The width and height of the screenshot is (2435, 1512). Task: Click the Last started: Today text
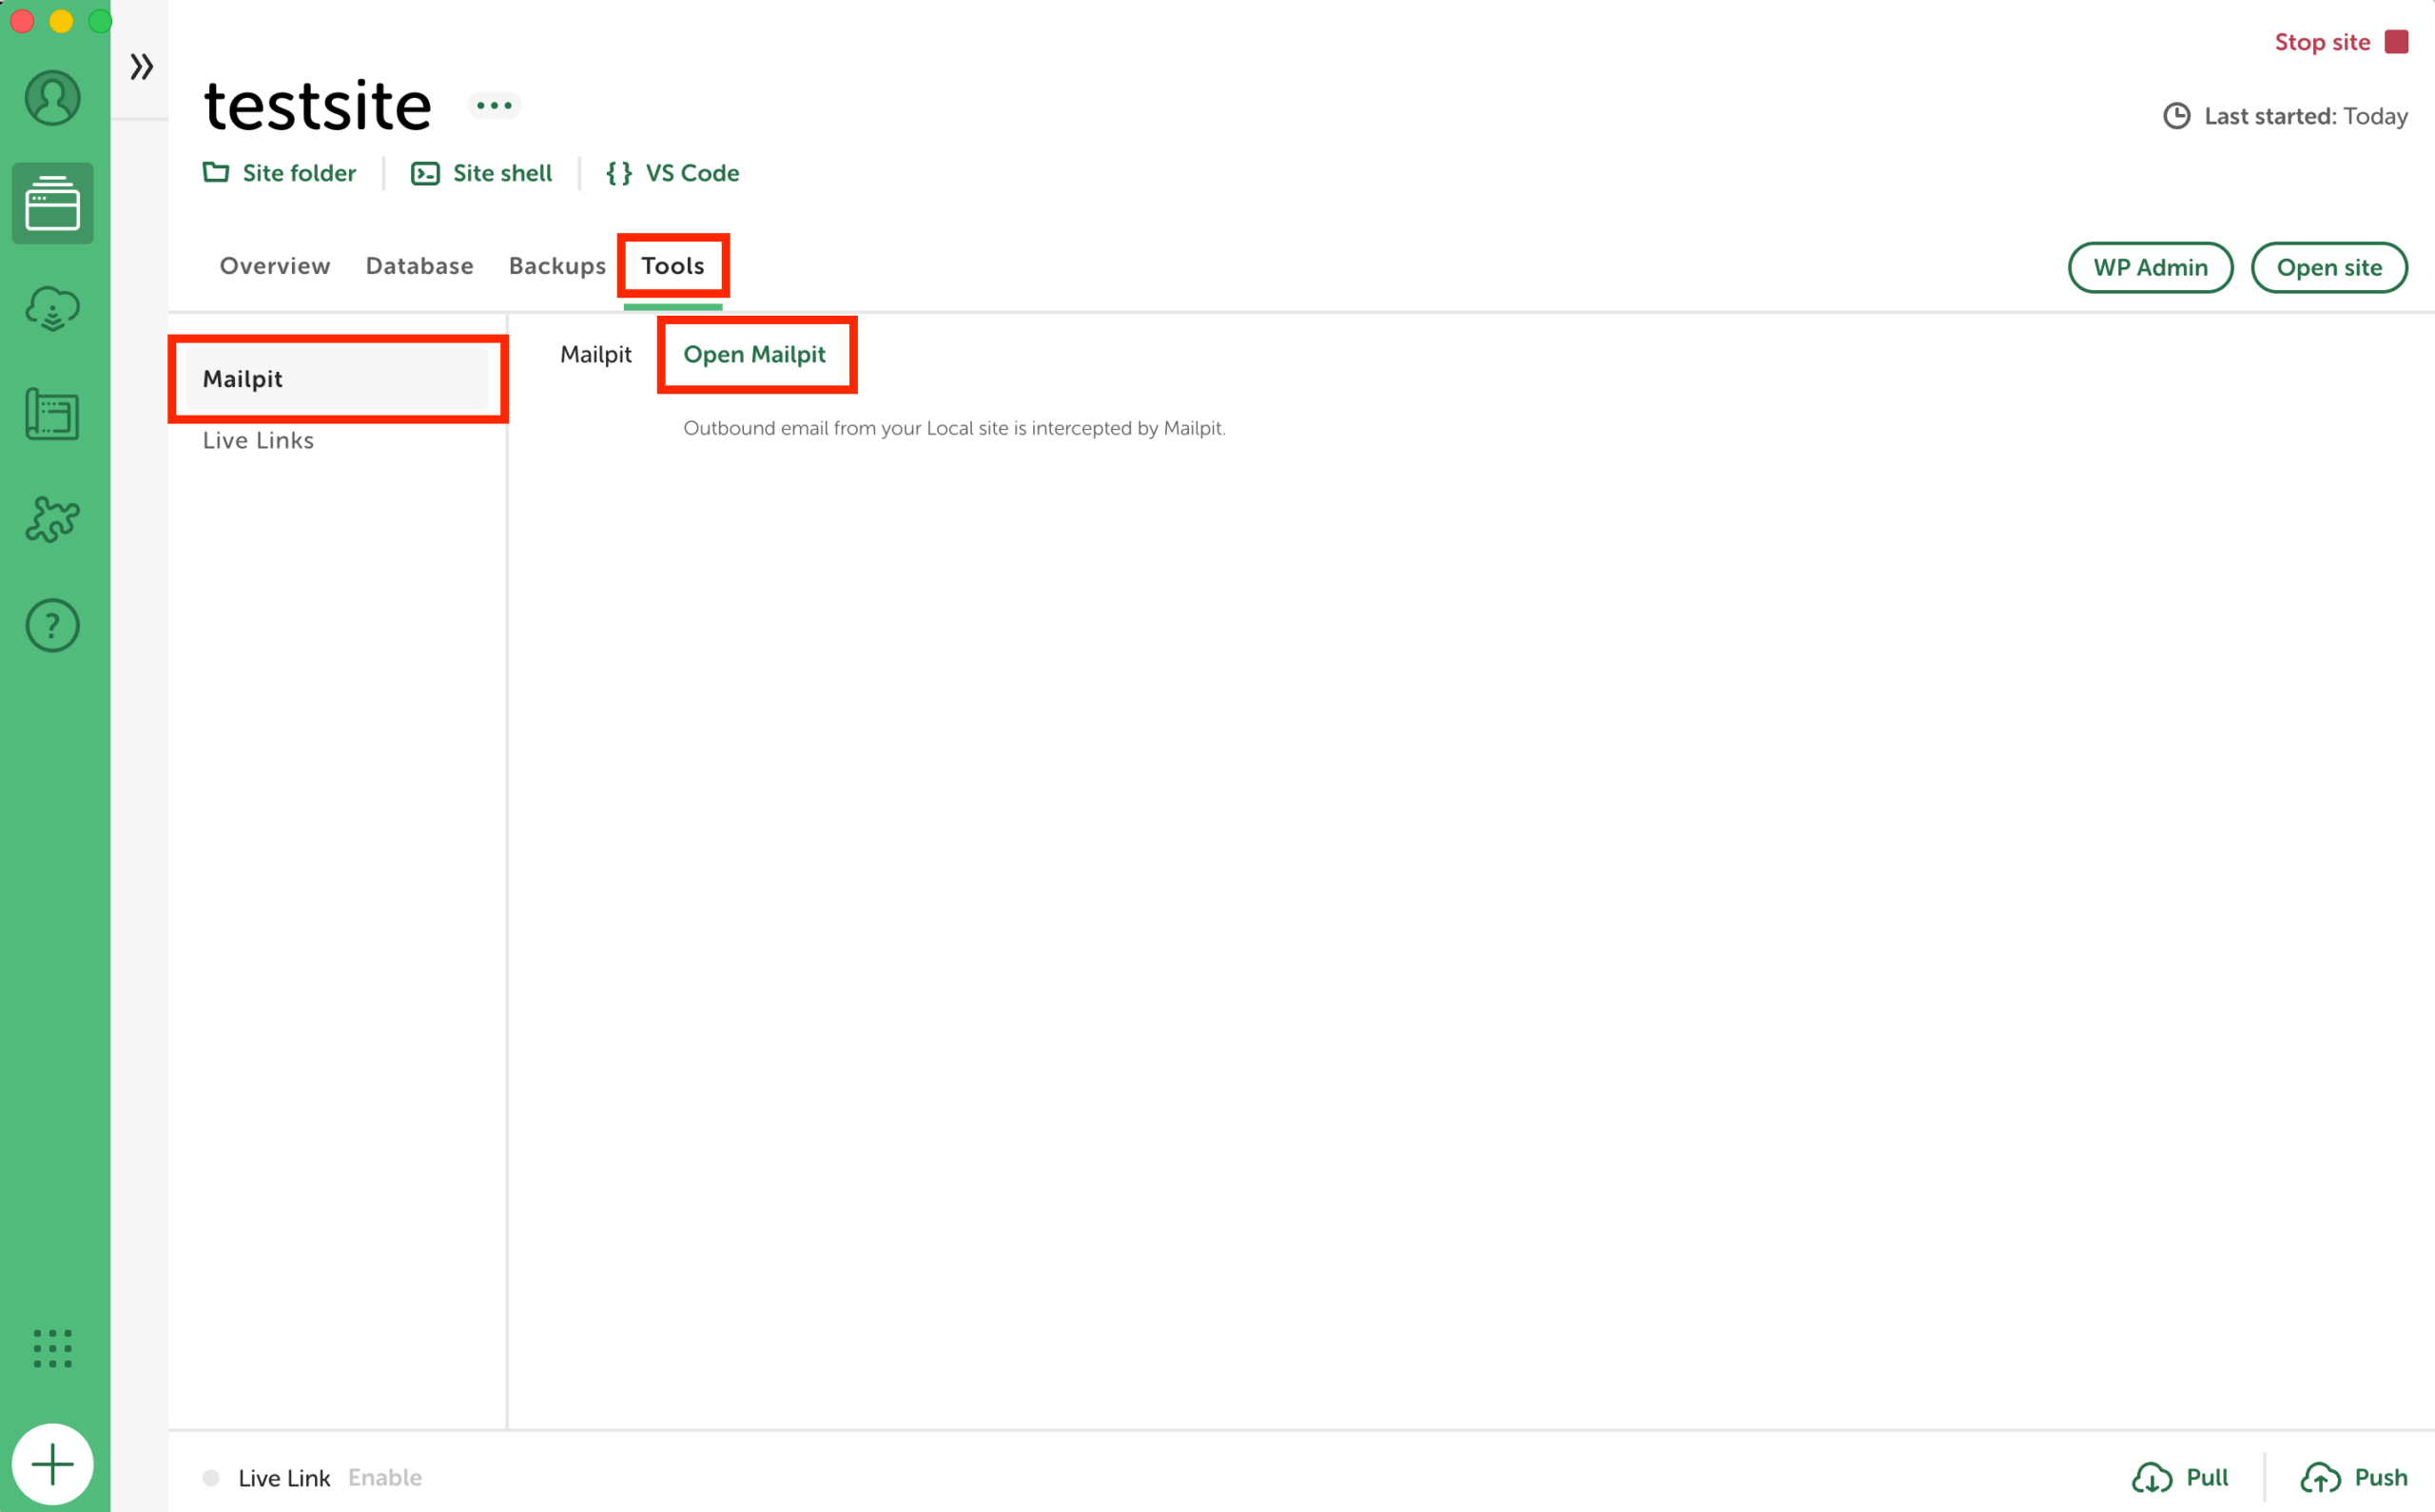(x=2306, y=116)
